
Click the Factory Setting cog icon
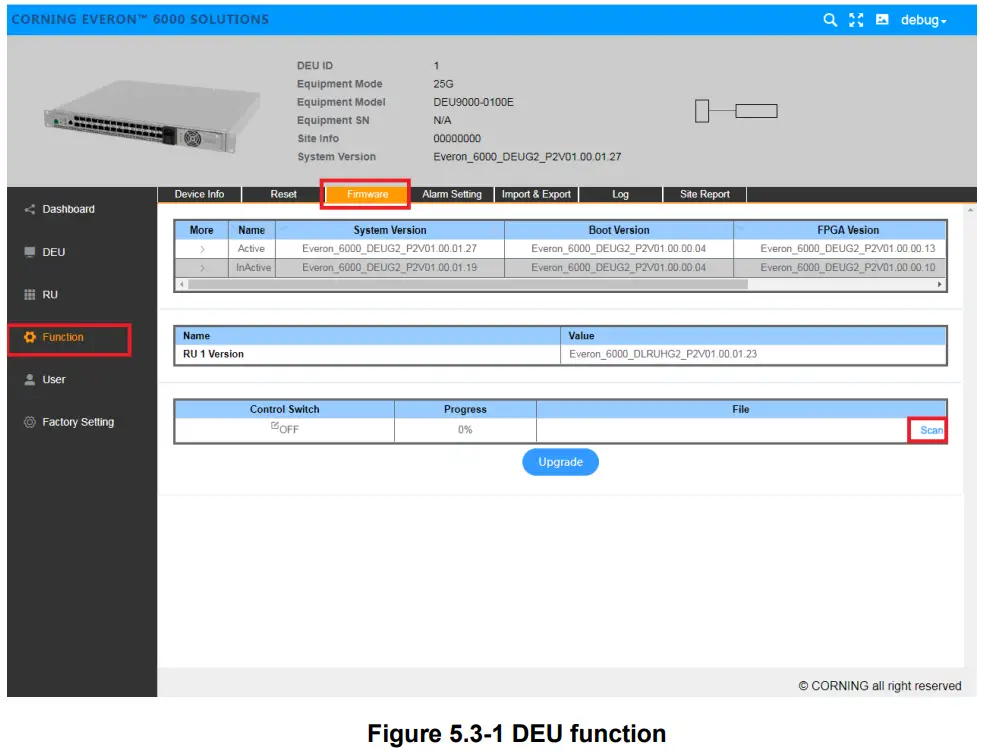29,422
